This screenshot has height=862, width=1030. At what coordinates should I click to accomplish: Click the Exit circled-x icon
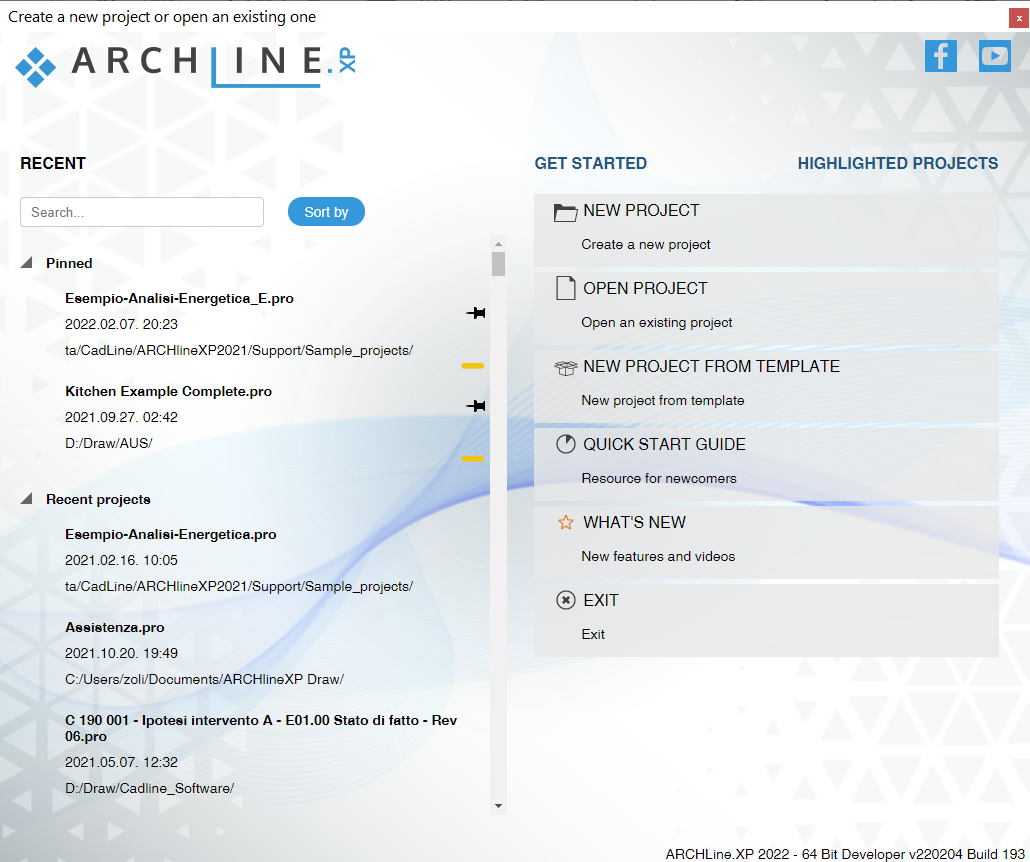pos(566,601)
